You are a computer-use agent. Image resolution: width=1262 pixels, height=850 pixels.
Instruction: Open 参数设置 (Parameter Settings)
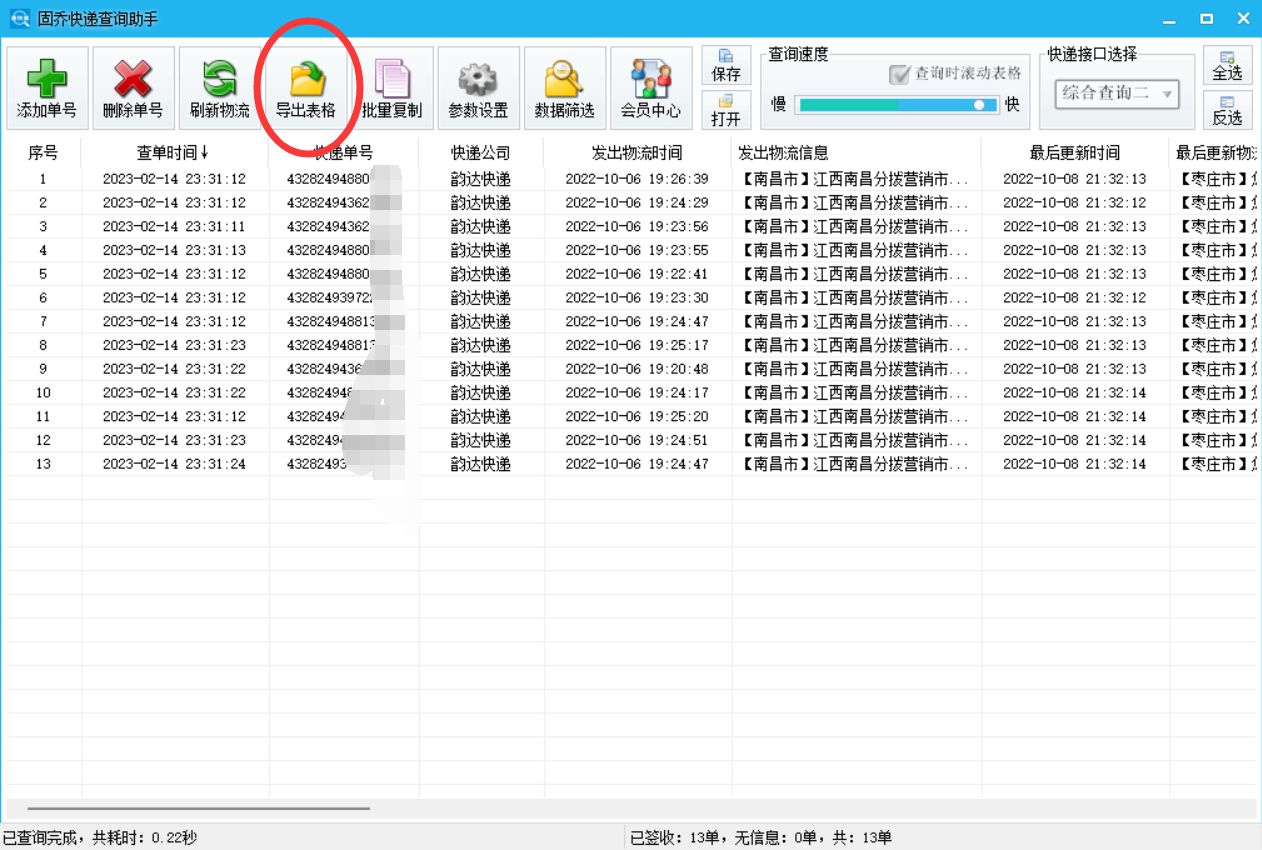[x=479, y=88]
